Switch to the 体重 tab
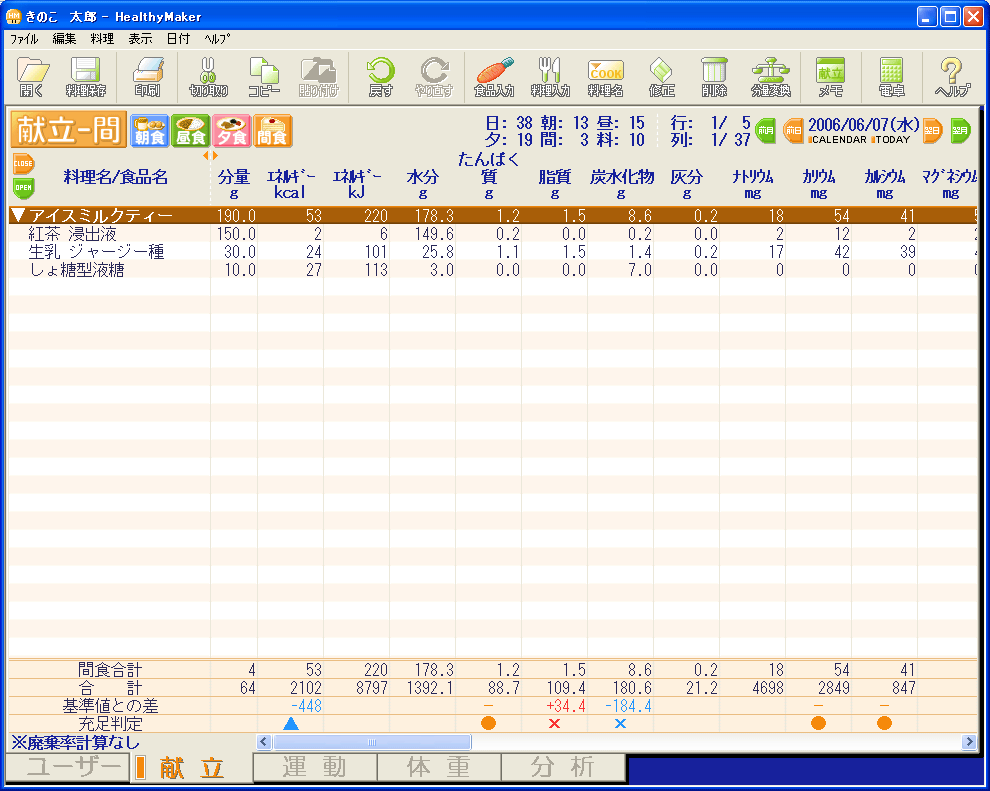 point(439,767)
